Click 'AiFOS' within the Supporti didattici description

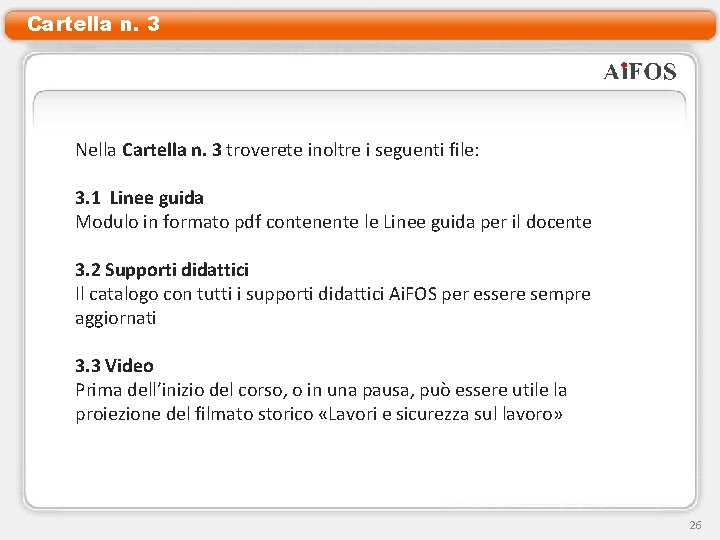[412, 294]
